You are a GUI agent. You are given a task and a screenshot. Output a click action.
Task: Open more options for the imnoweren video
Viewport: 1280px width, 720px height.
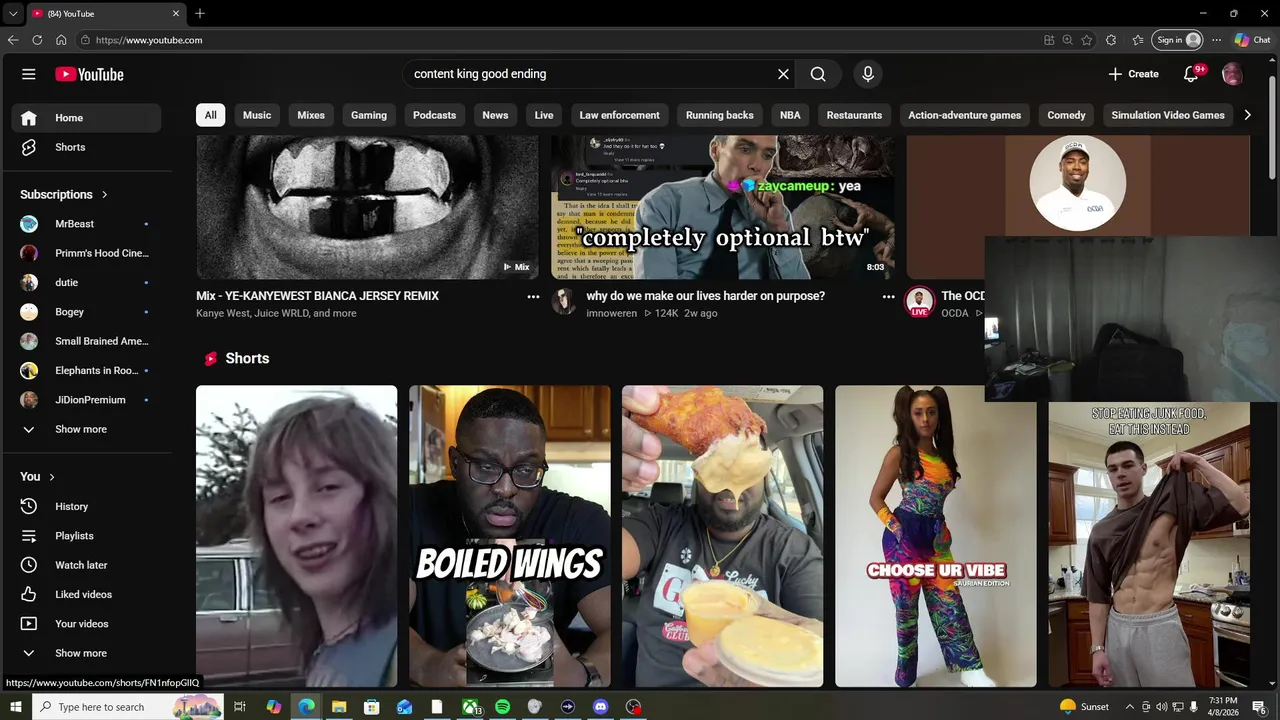(x=888, y=297)
